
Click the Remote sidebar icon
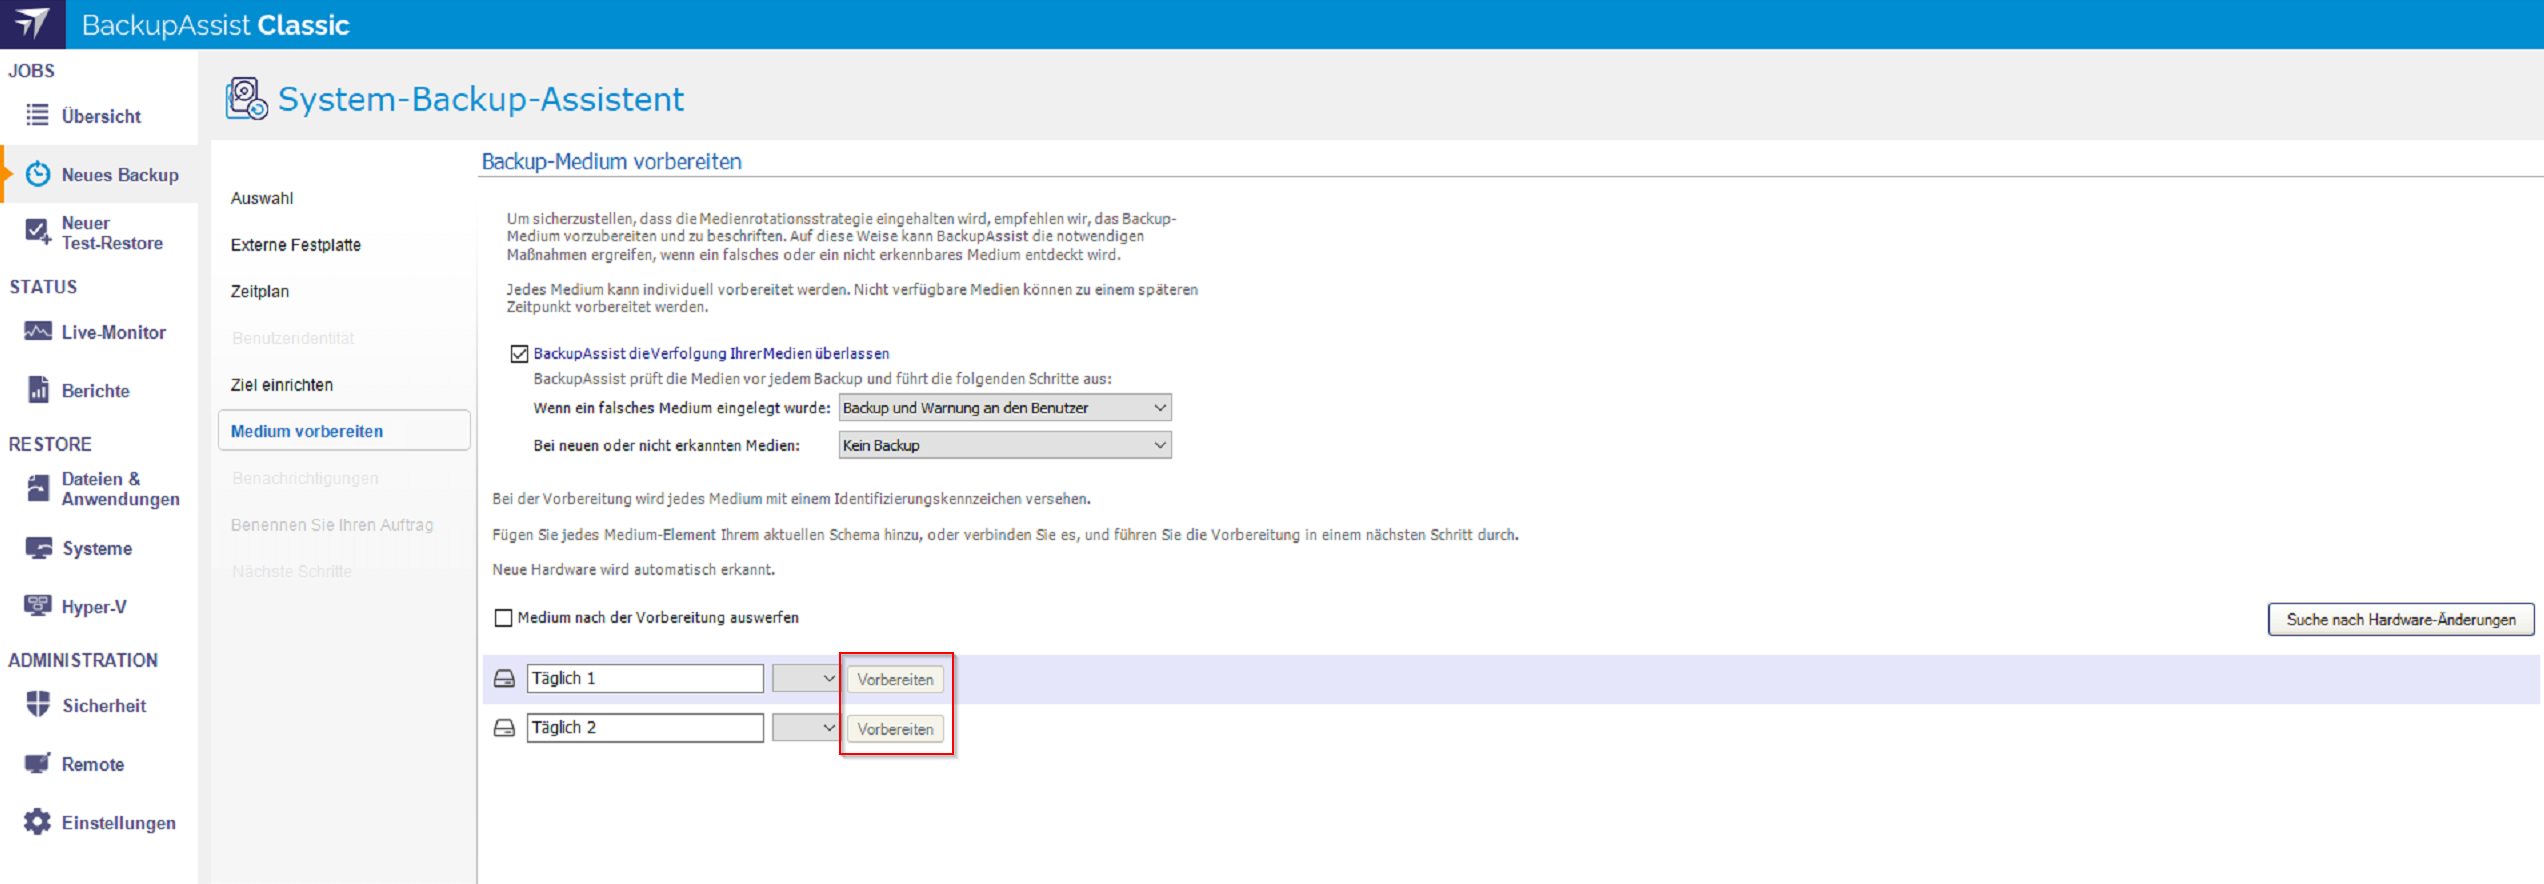click(38, 763)
